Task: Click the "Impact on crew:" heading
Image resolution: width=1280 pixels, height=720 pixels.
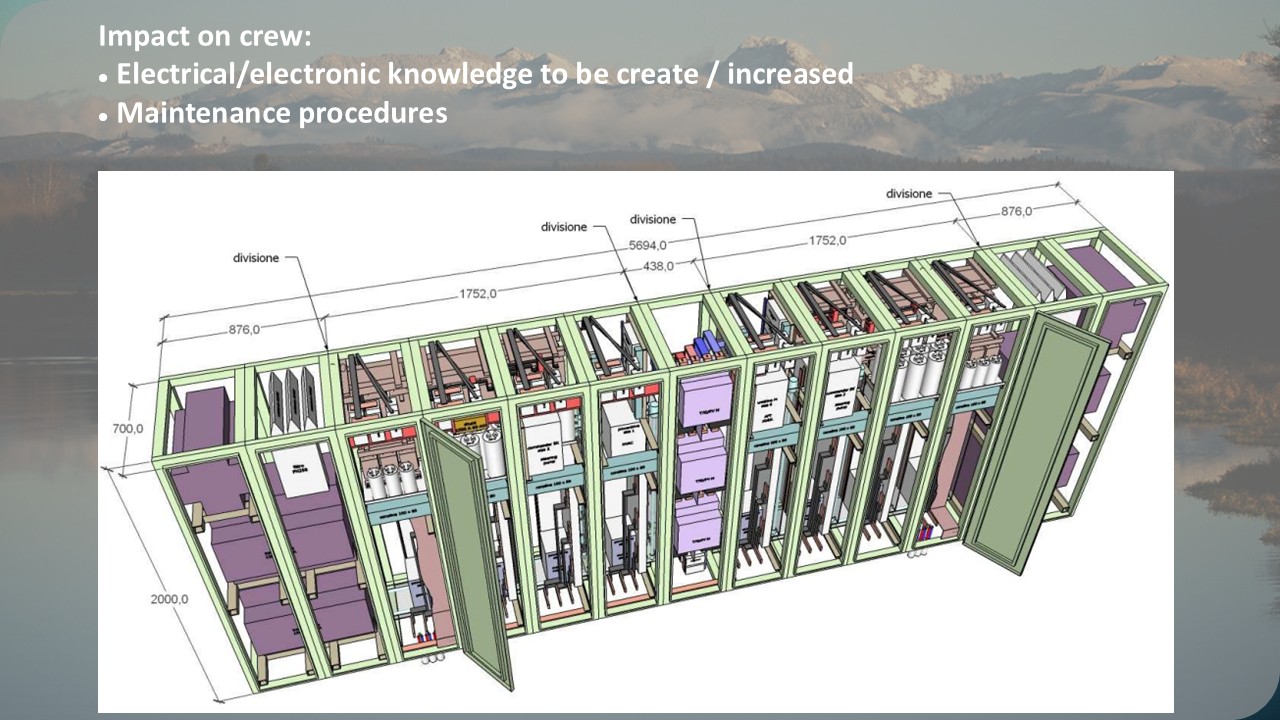Action: [x=205, y=37]
